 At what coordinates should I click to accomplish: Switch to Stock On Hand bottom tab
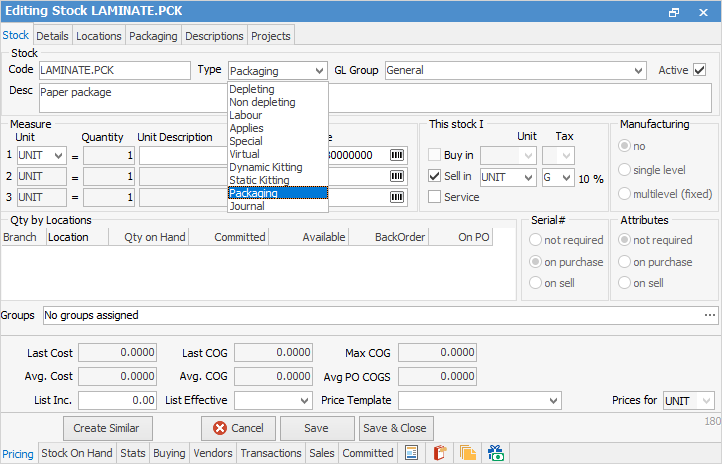click(77, 453)
